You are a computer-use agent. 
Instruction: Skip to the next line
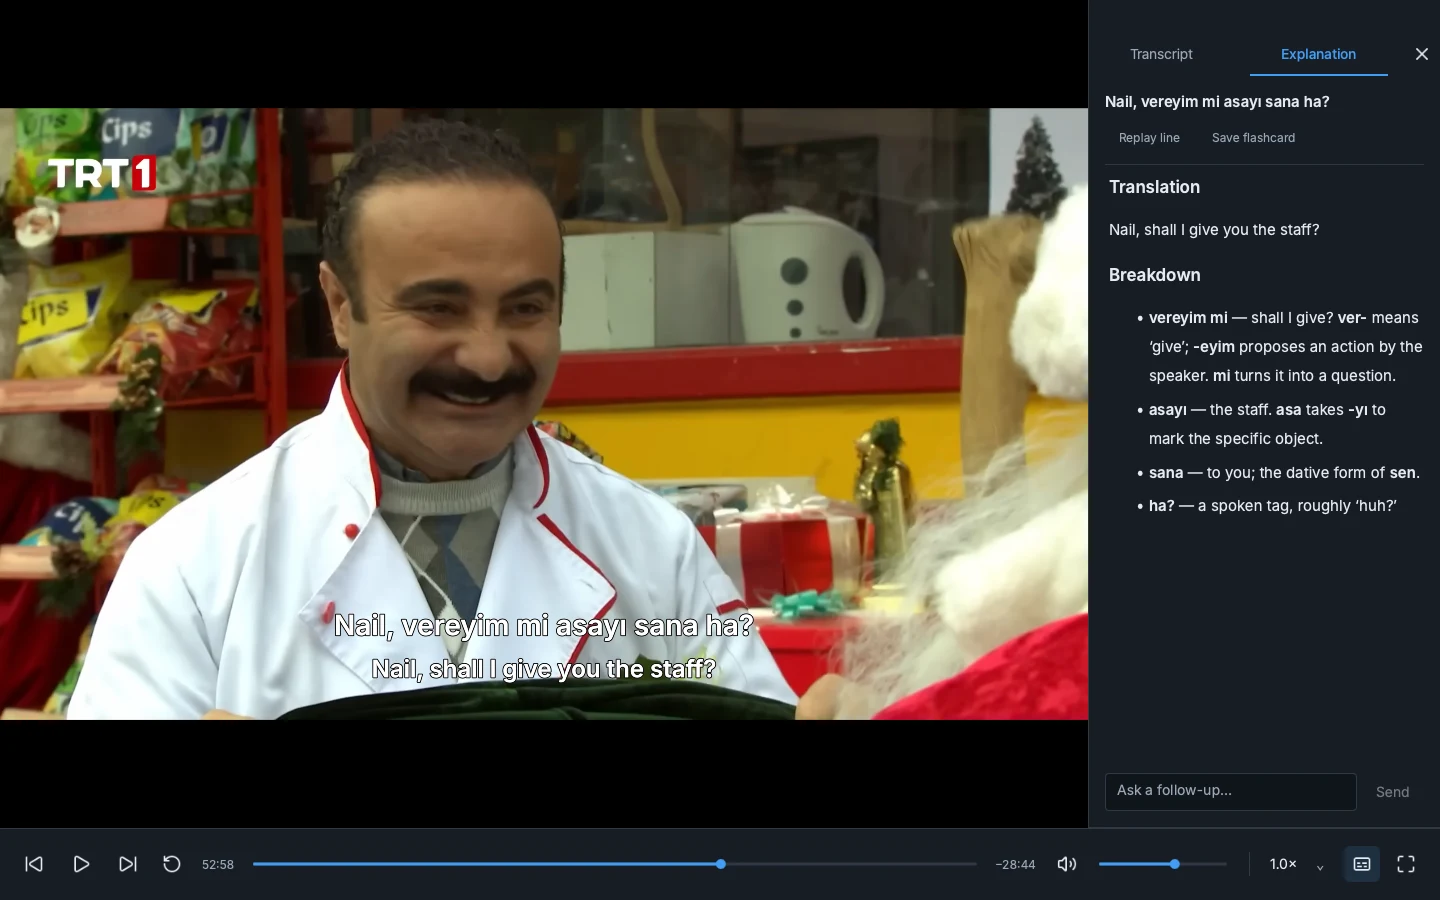click(128, 864)
